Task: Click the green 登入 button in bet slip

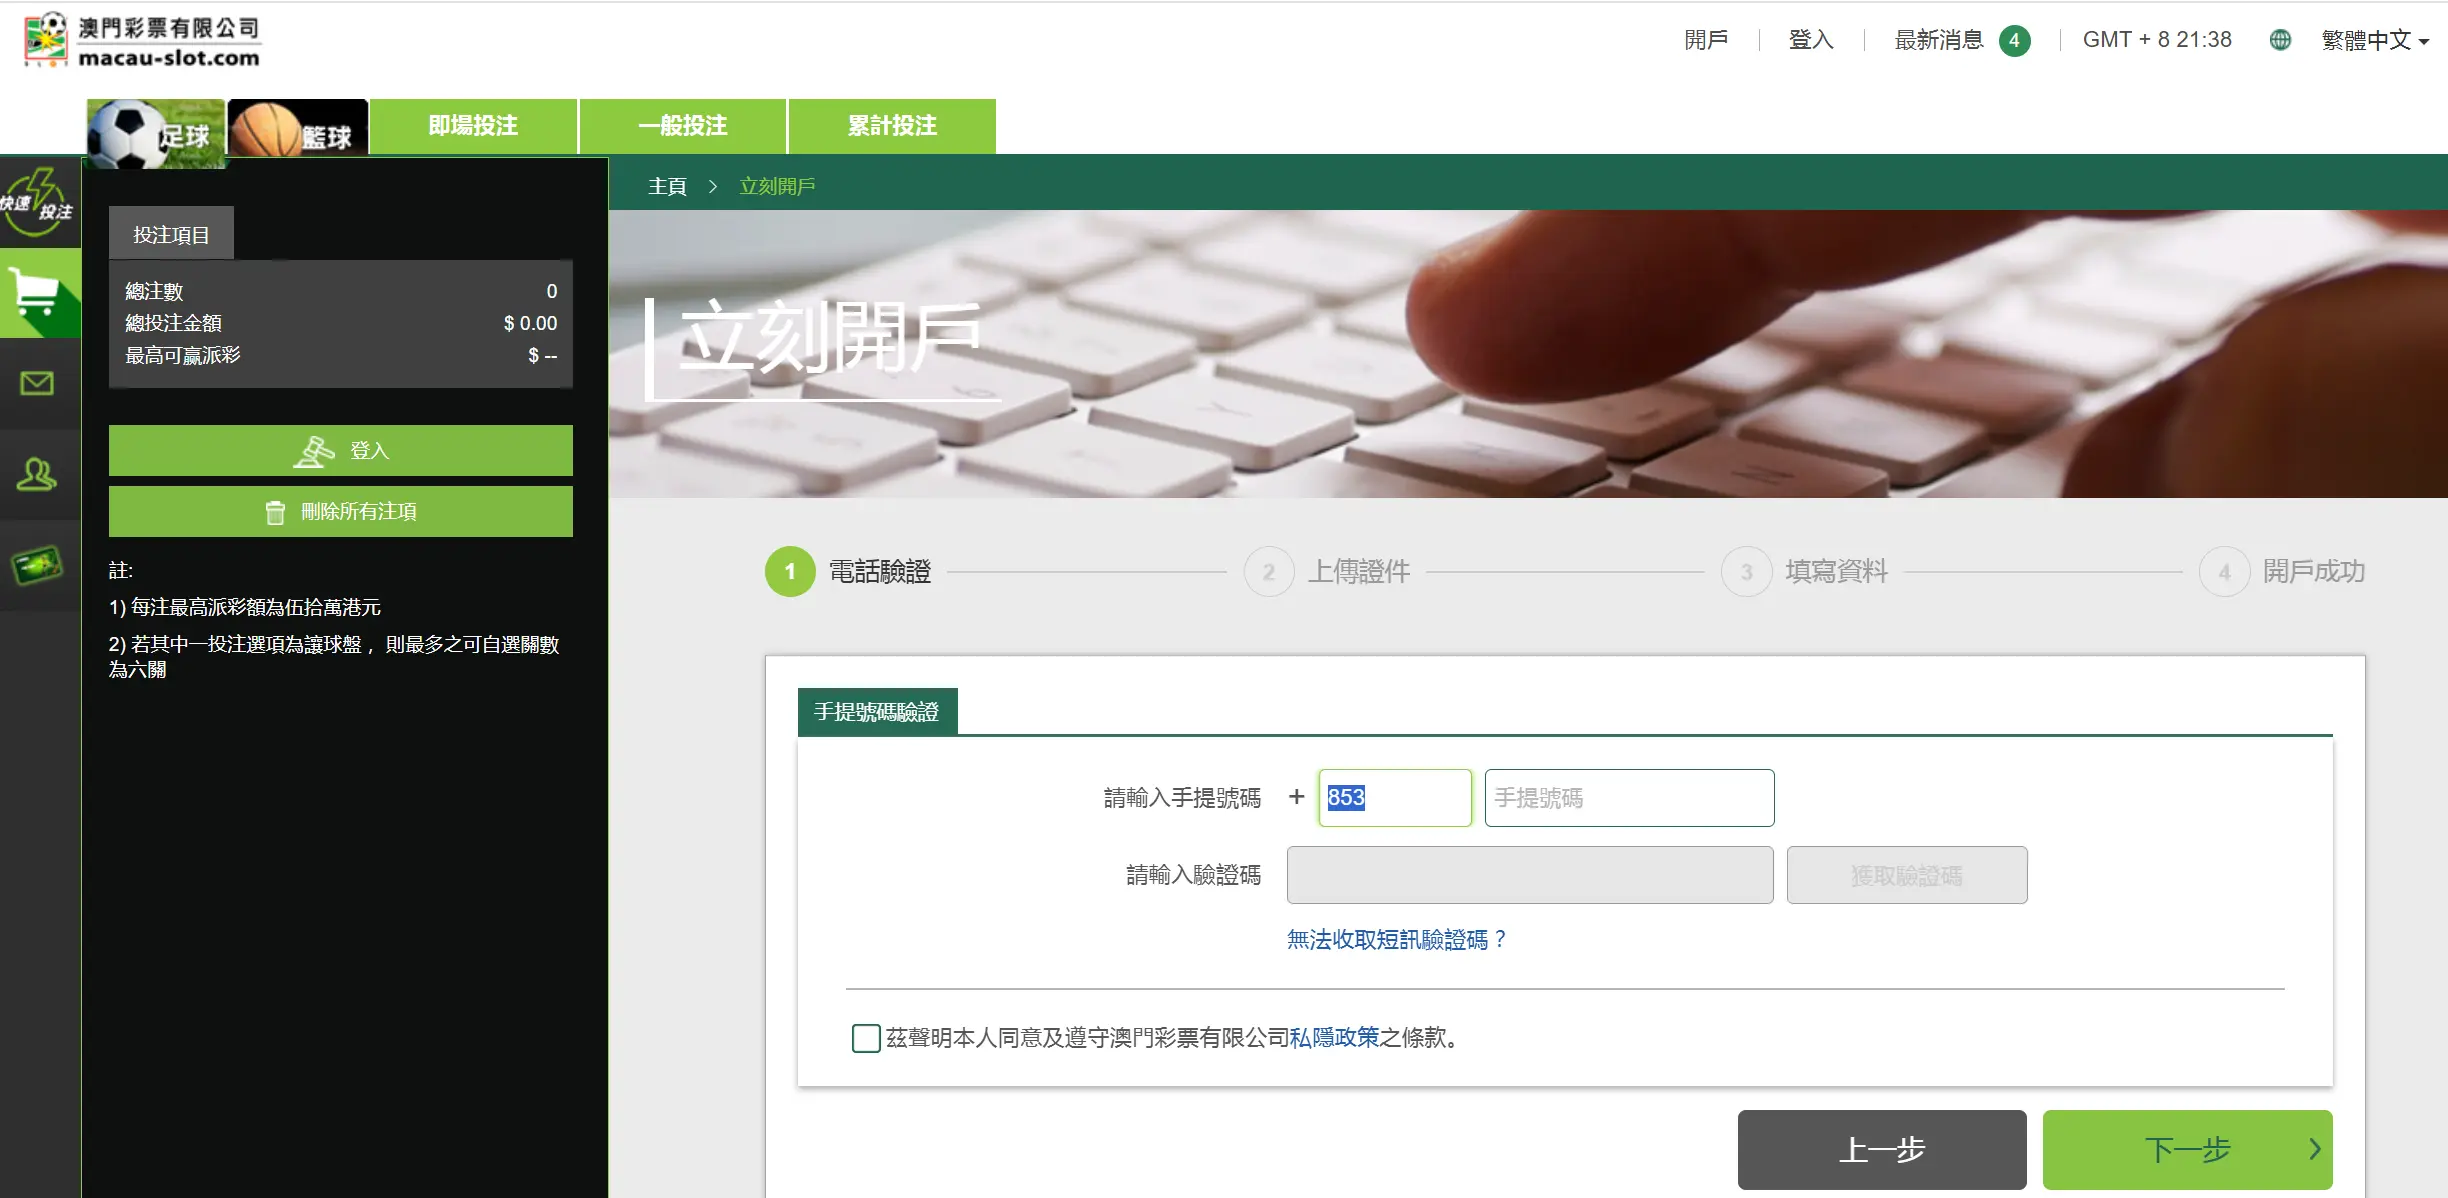Action: click(341, 450)
